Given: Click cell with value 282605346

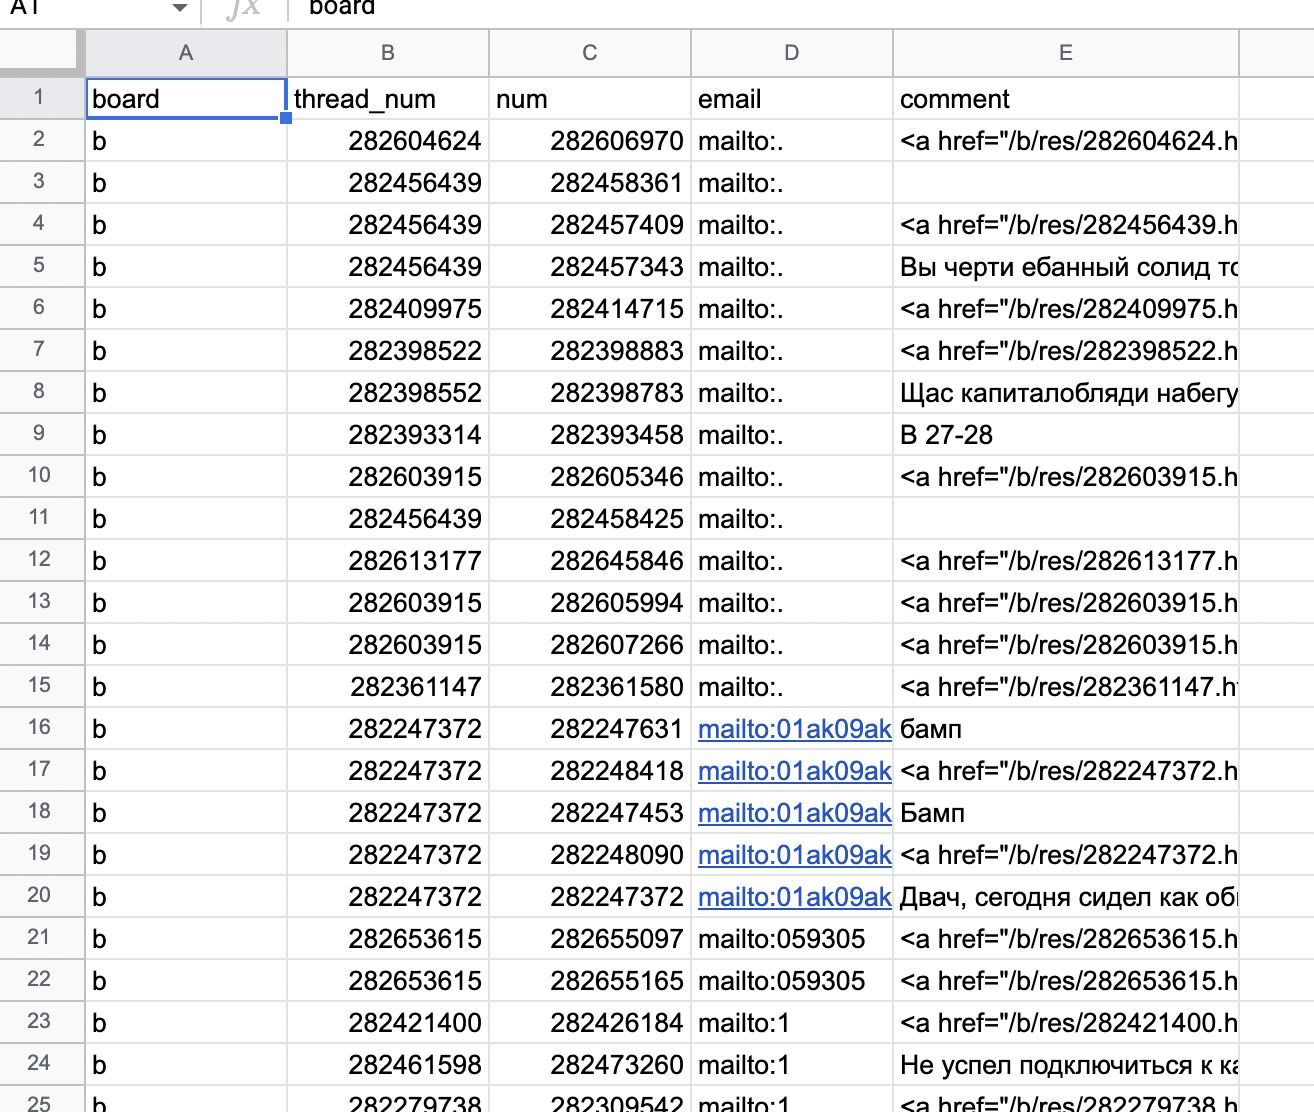Looking at the screenshot, I should tap(590, 477).
